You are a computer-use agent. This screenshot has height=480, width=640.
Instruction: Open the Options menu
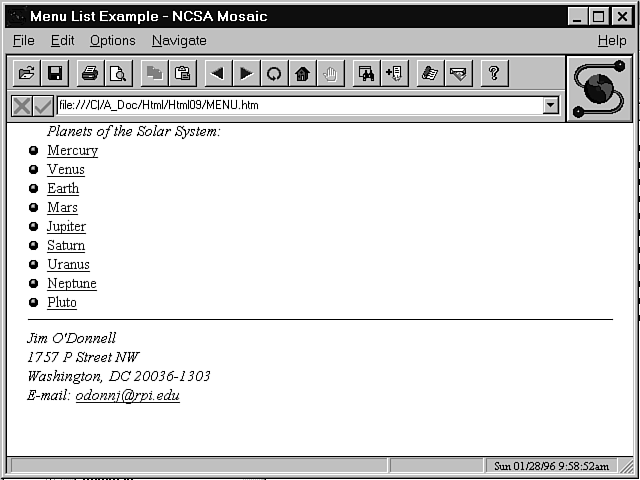click(x=112, y=40)
